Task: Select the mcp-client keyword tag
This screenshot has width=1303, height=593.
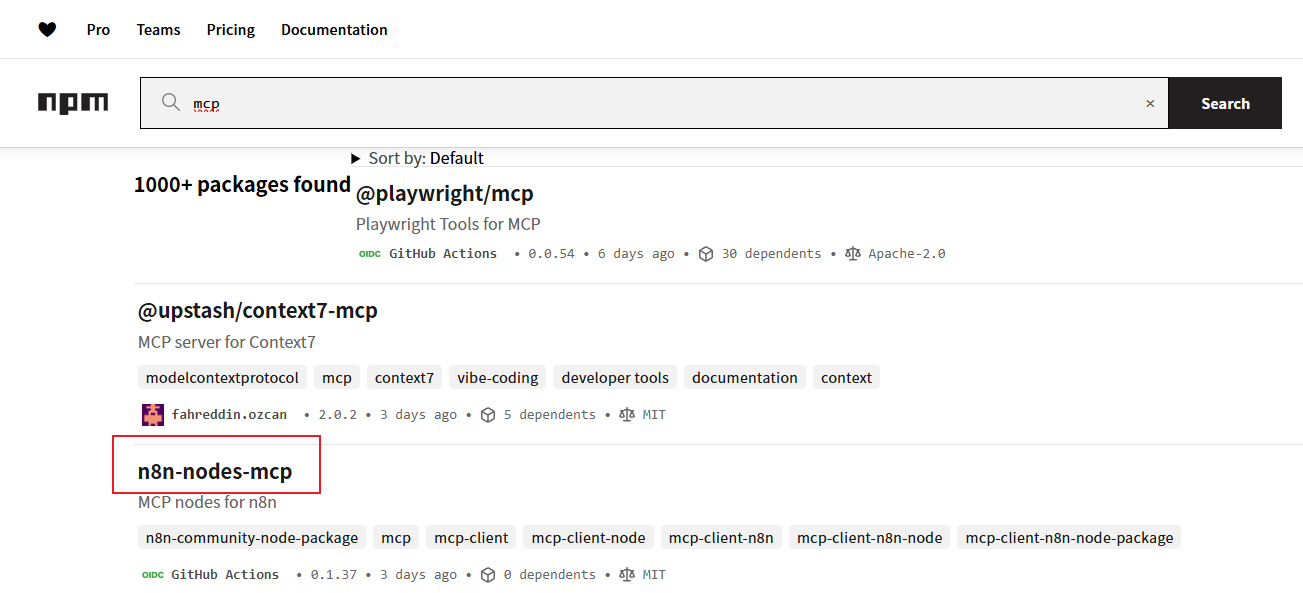Action: [471, 538]
